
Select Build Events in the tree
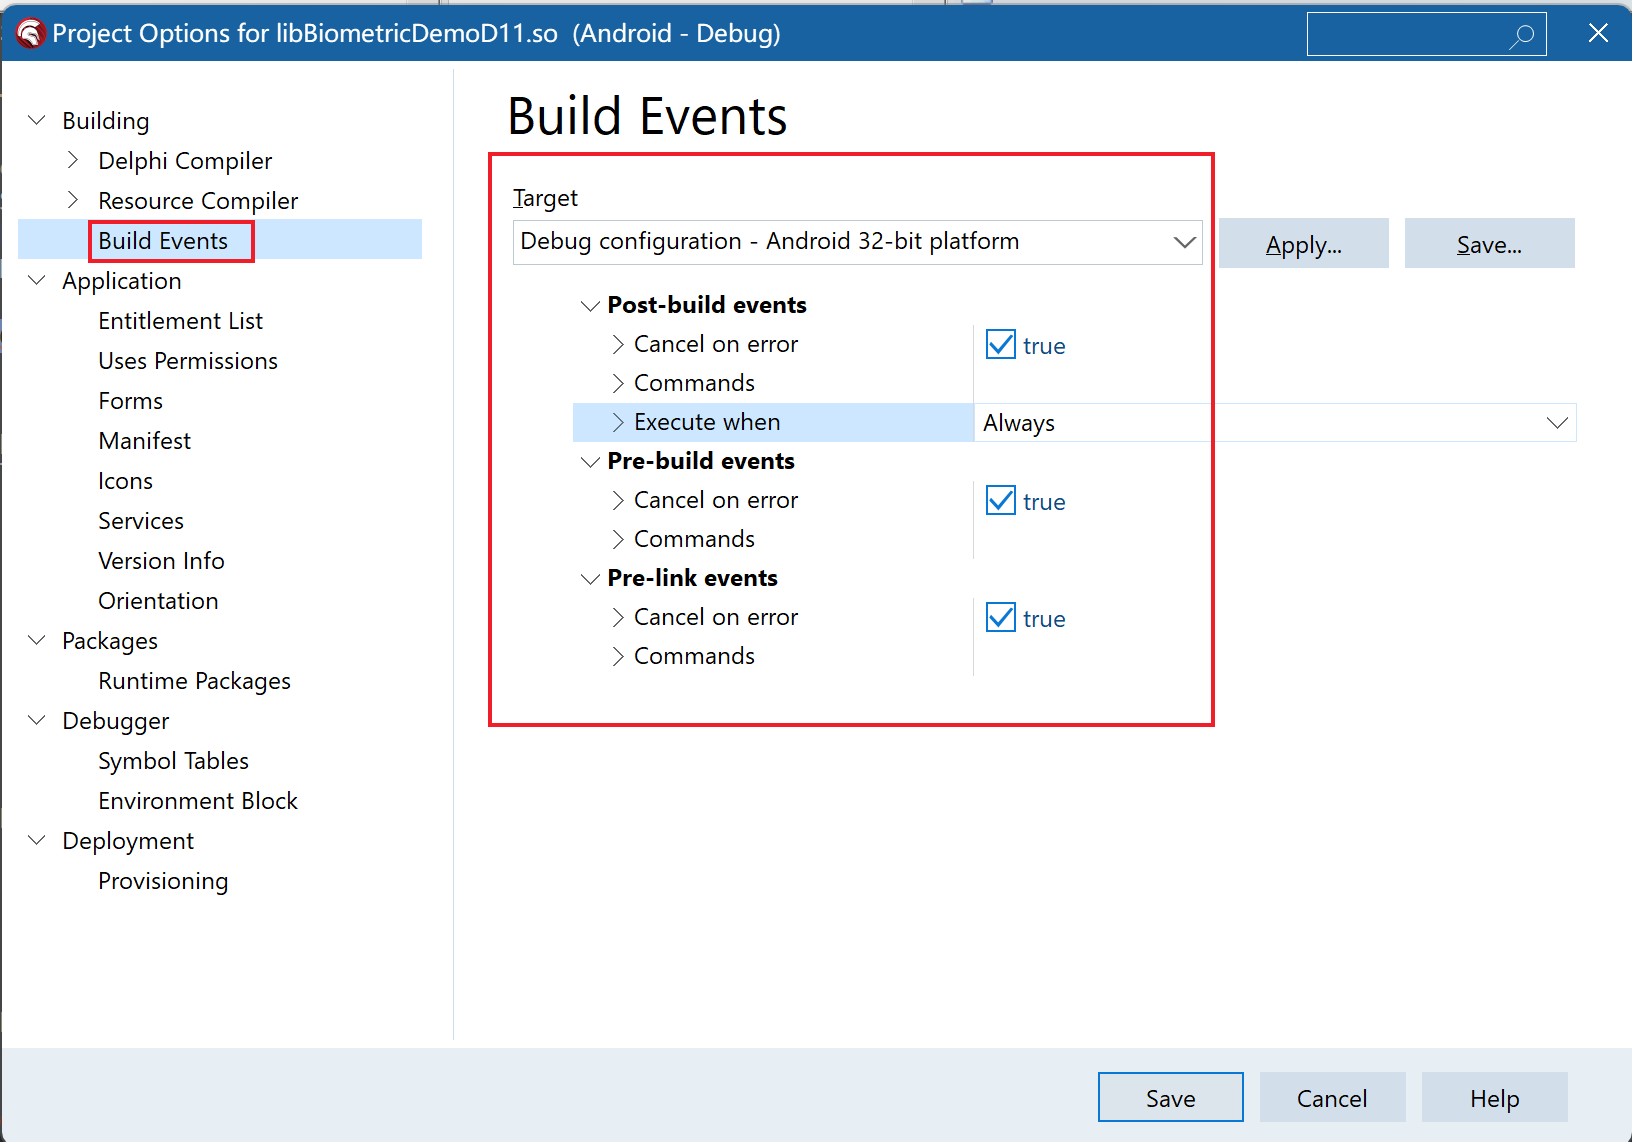tap(163, 241)
